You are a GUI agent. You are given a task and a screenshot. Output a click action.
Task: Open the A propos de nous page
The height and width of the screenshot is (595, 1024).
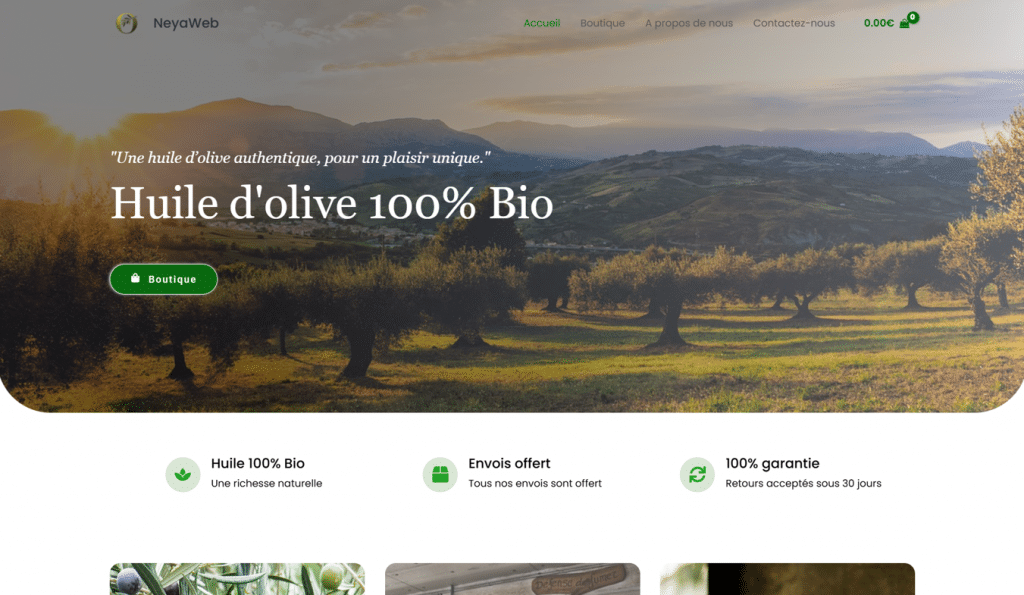pos(689,23)
